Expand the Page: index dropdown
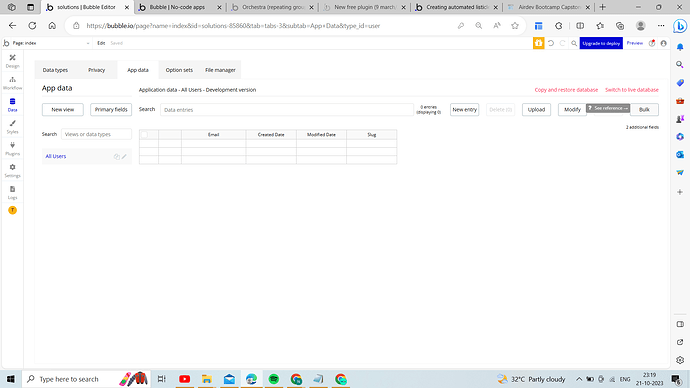The width and height of the screenshot is (690, 388). coord(47,43)
